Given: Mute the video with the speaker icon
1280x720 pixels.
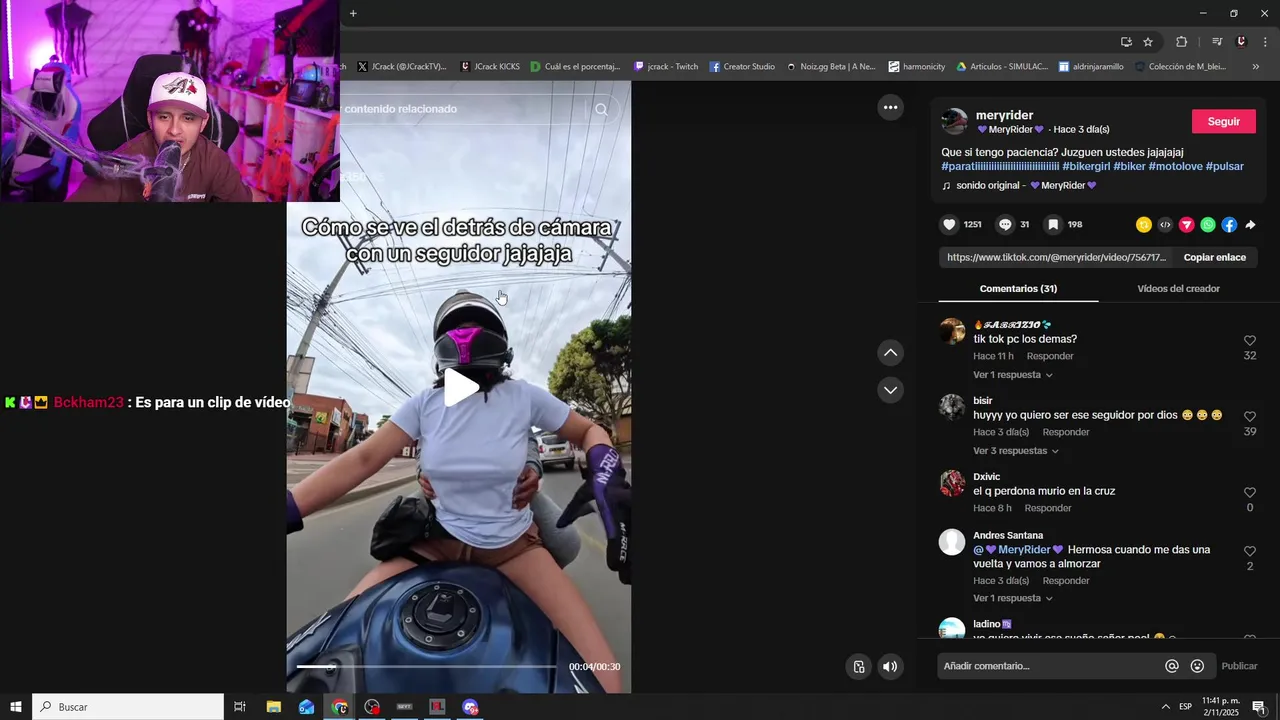Looking at the screenshot, I should pos(890,667).
